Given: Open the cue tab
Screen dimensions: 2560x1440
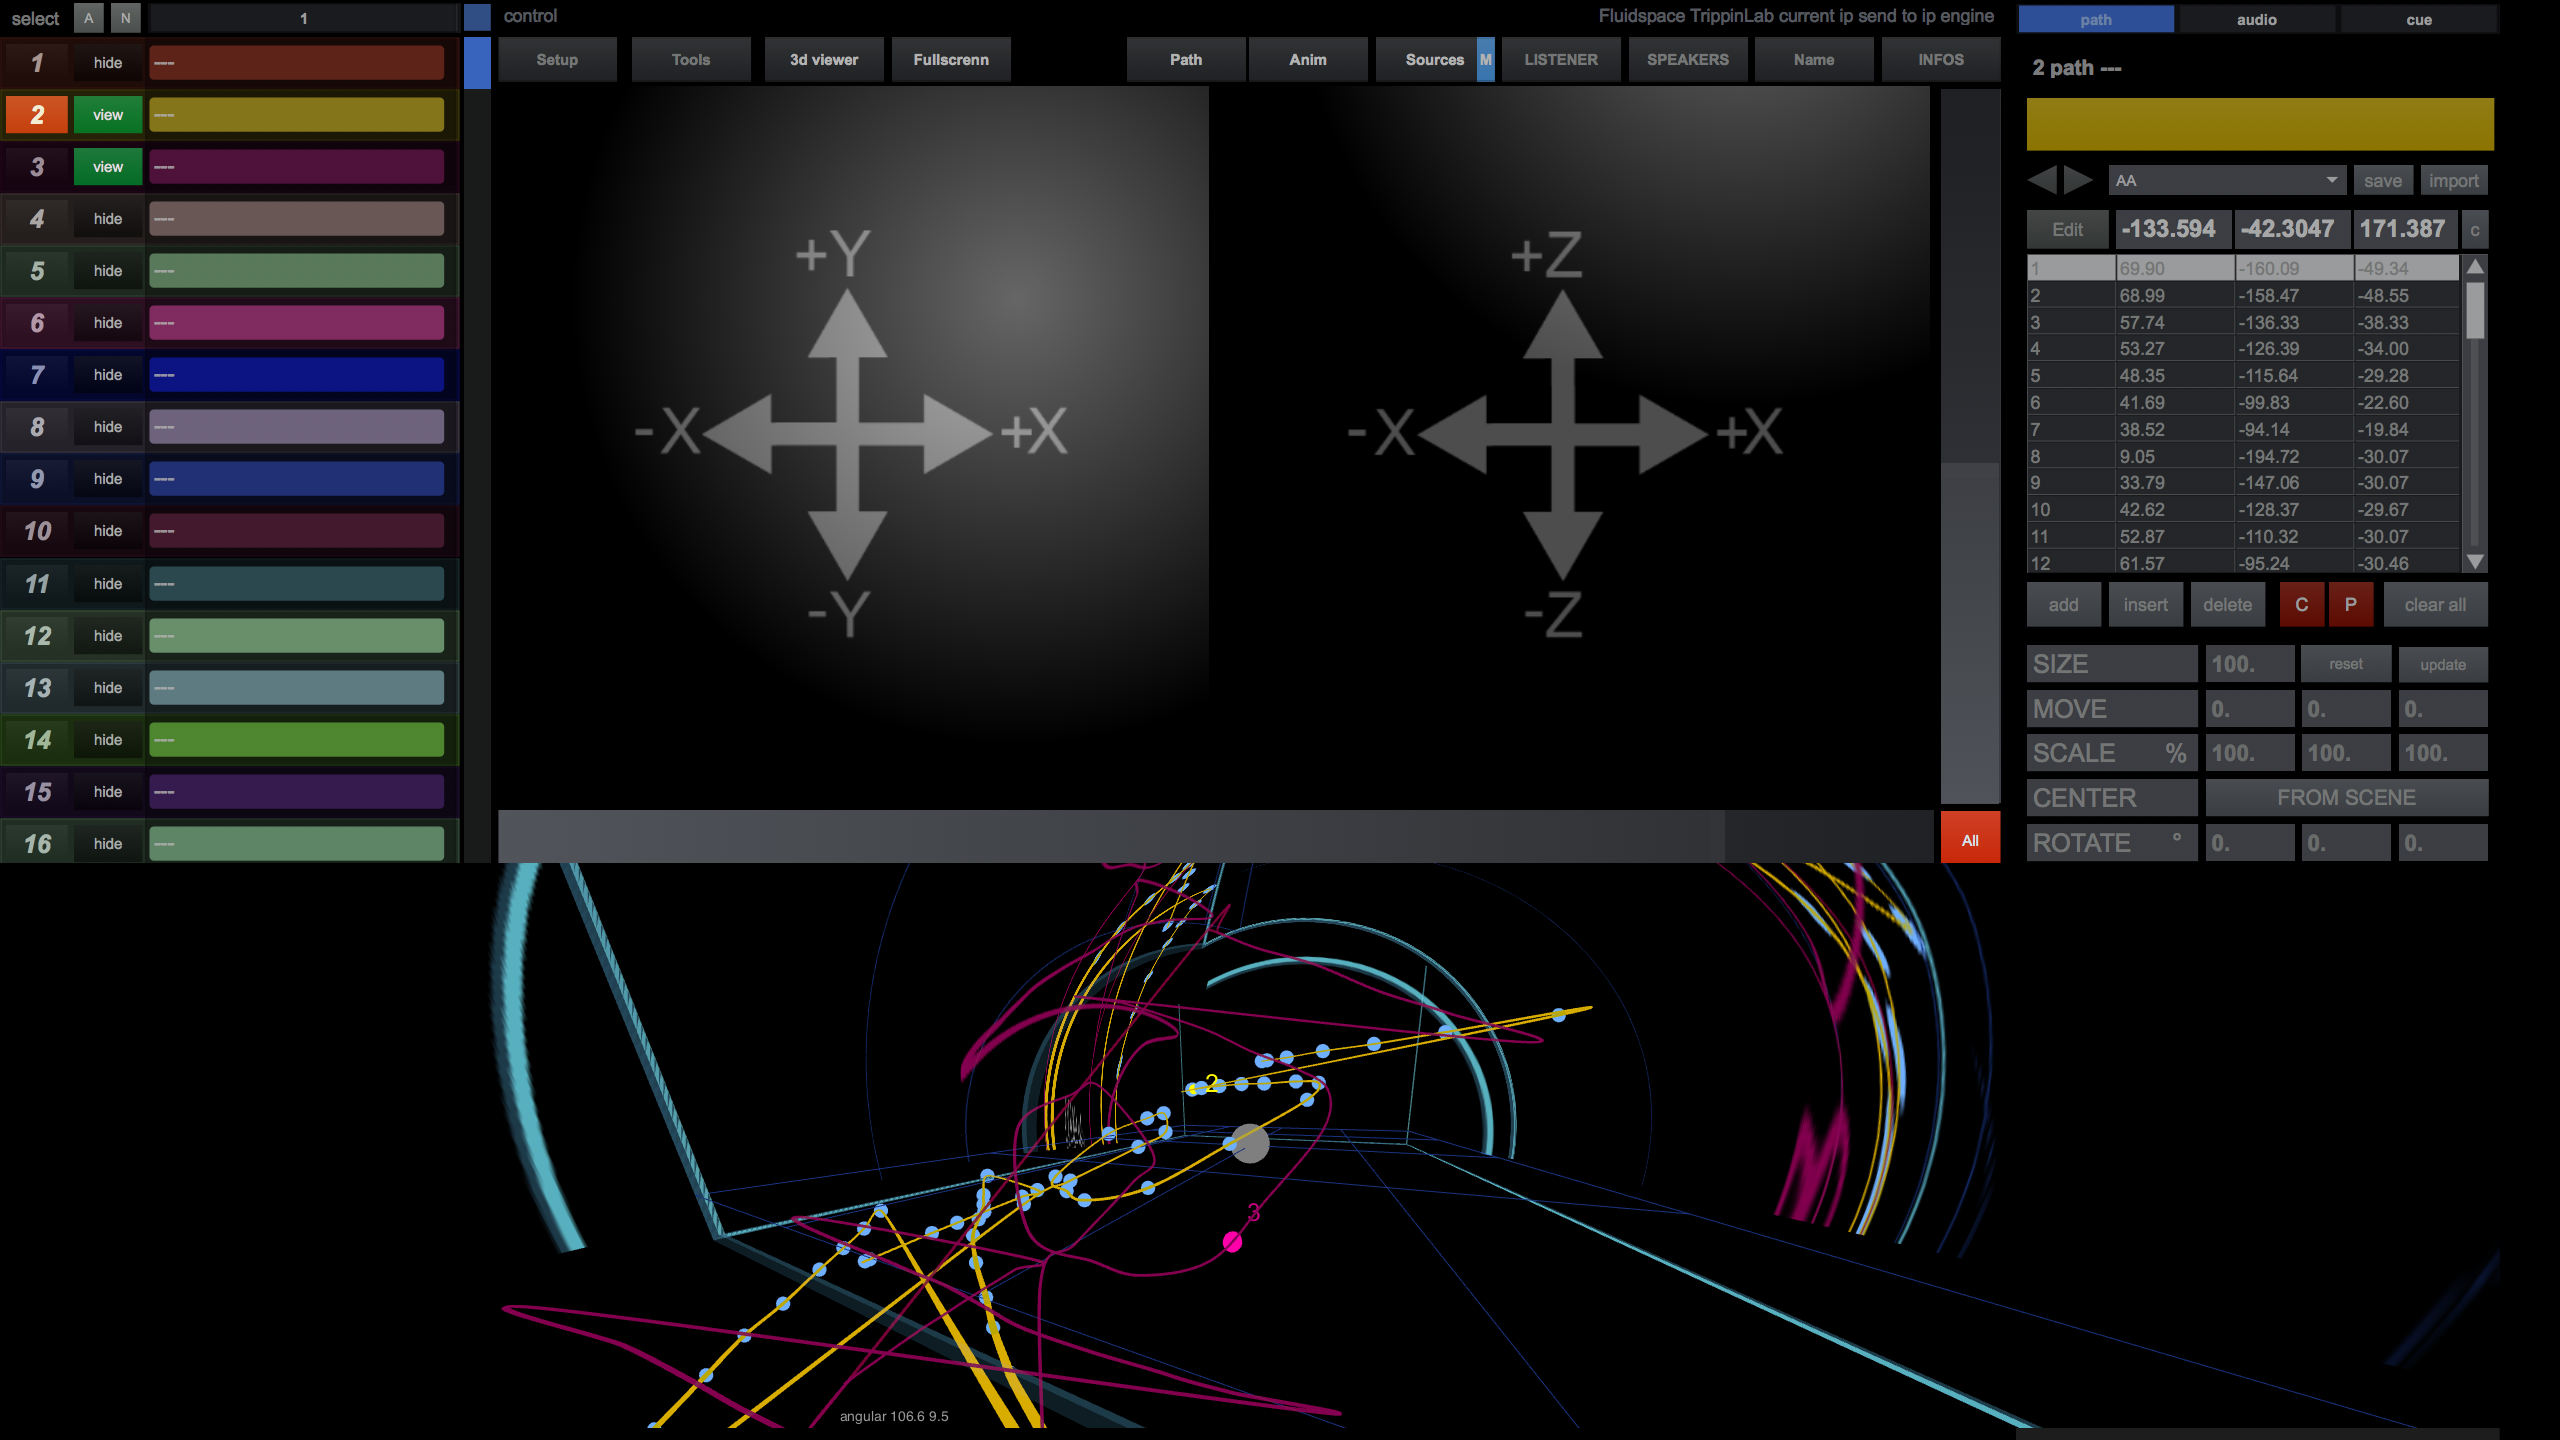Looking at the screenshot, I should coord(2419,19).
